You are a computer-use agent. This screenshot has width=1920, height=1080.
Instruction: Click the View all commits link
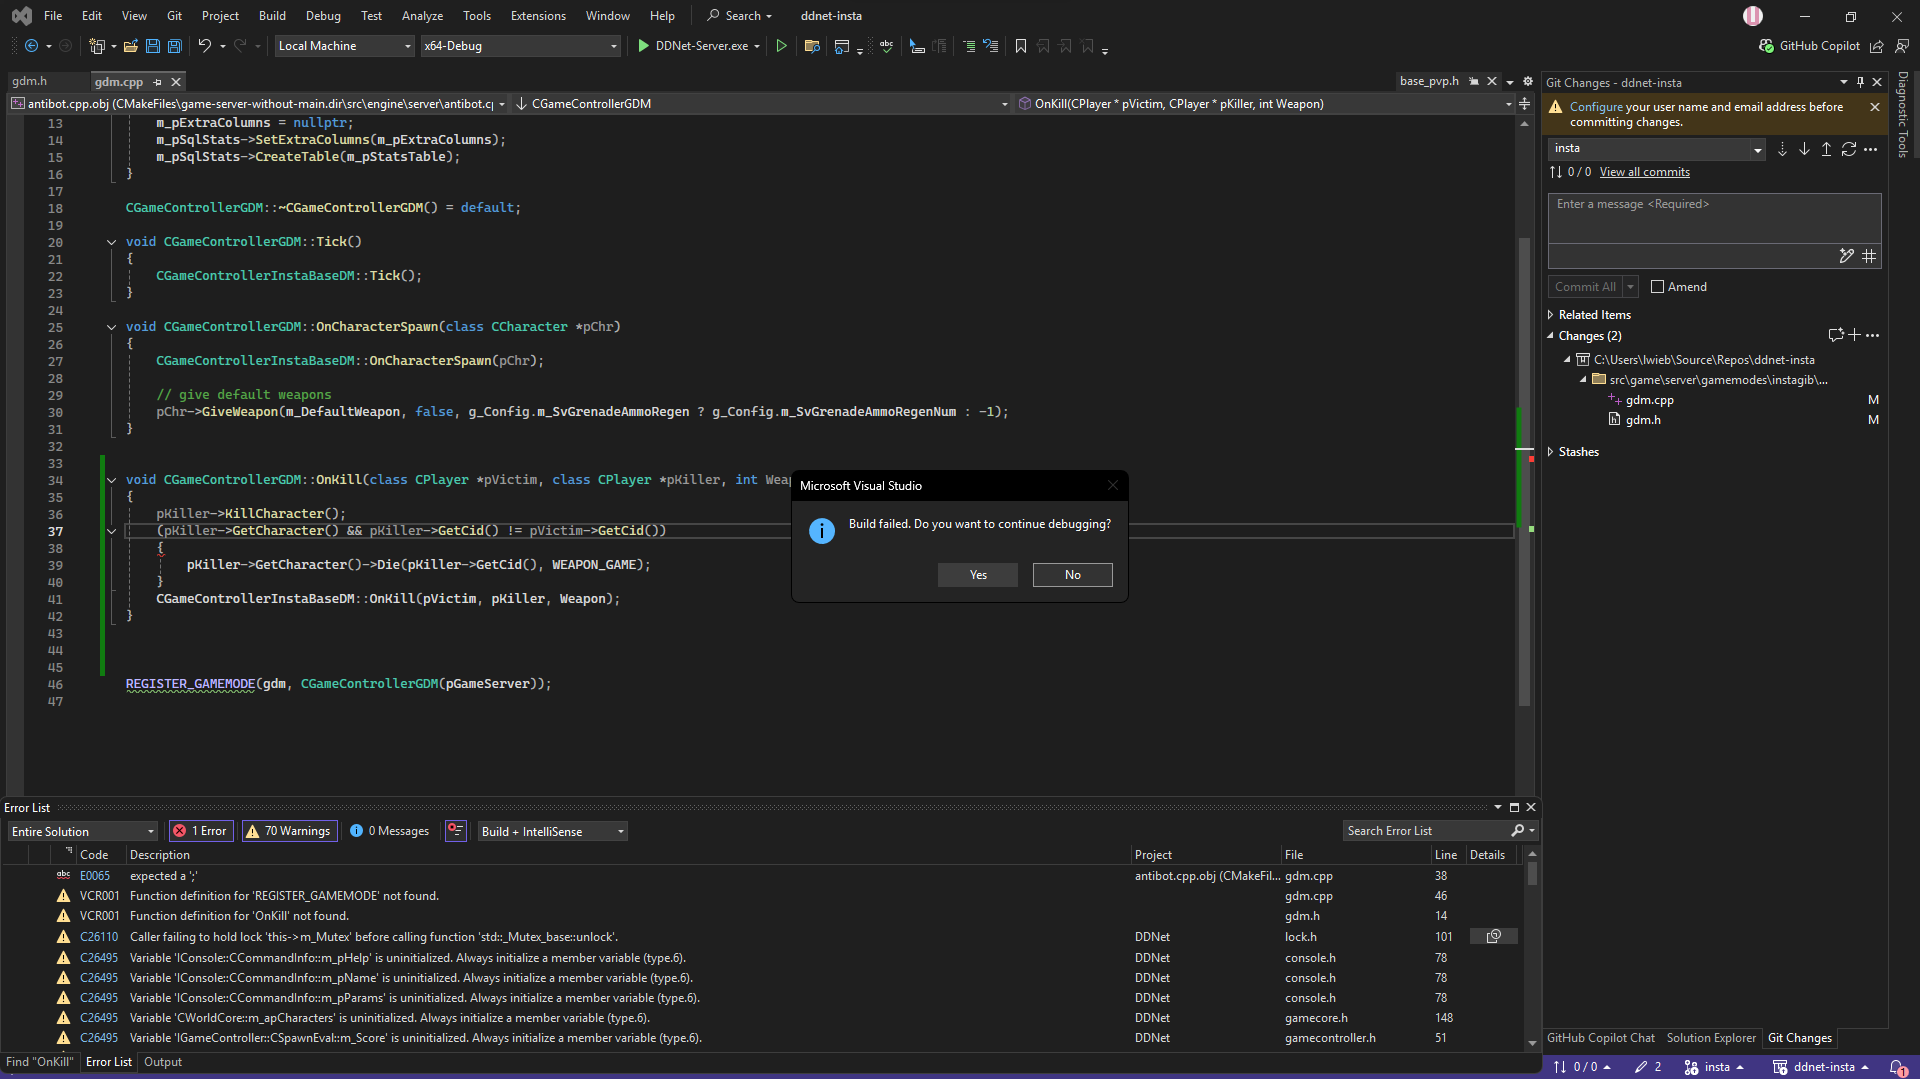[1644, 172]
